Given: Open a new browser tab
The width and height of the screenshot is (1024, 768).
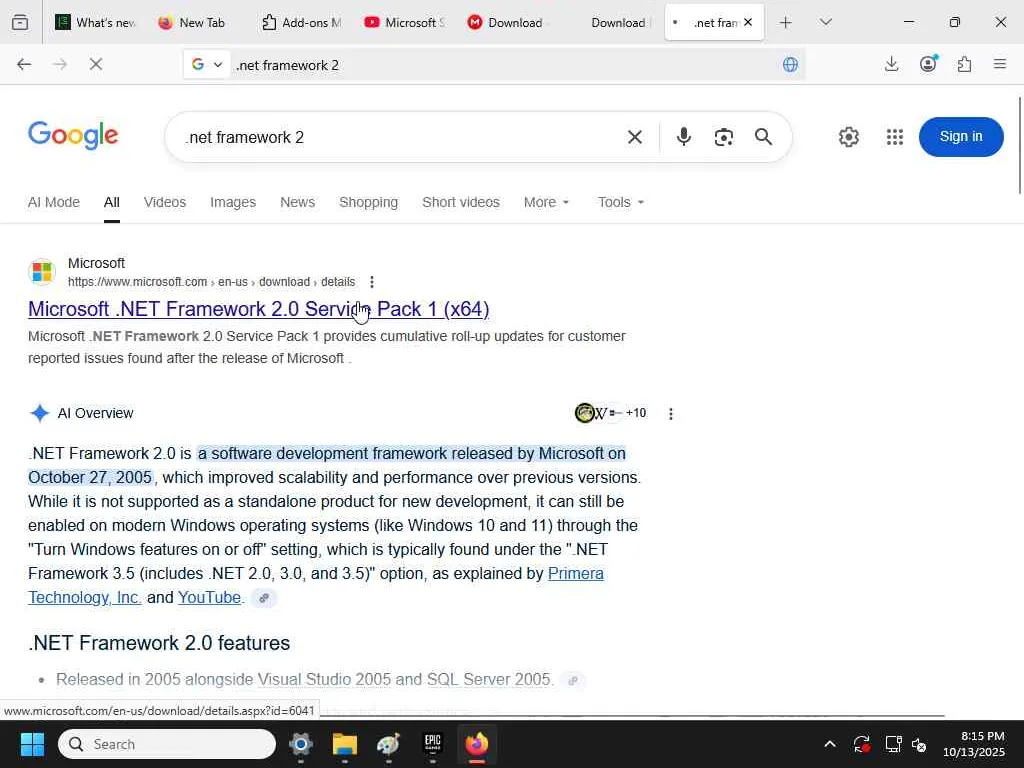Looking at the screenshot, I should pos(785,22).
